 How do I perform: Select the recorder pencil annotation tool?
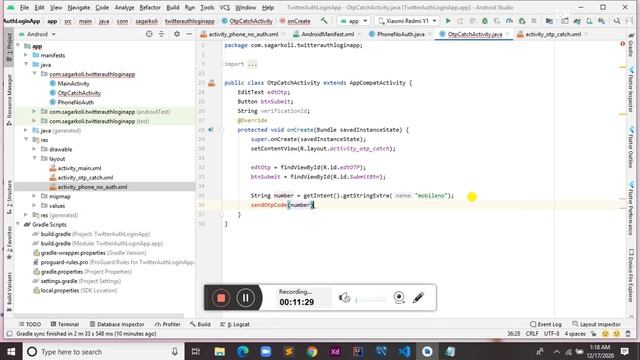[x=418, y=298]
